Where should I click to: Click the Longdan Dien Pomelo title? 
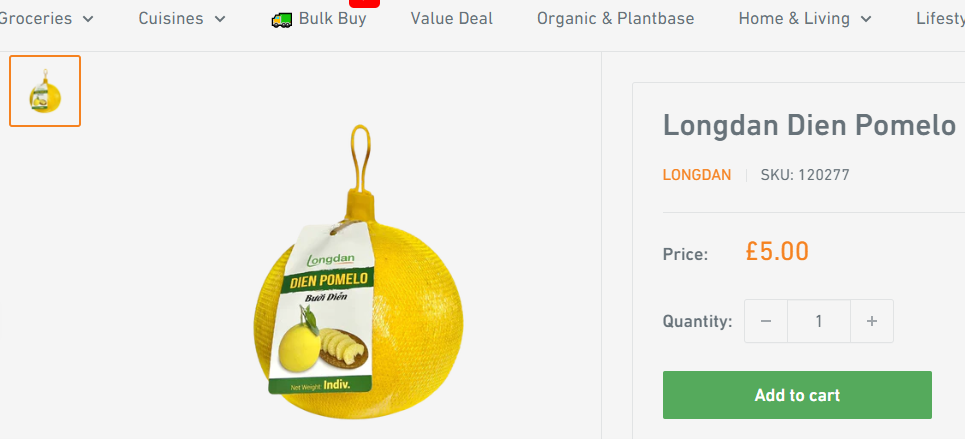click(x=809, y=126)
